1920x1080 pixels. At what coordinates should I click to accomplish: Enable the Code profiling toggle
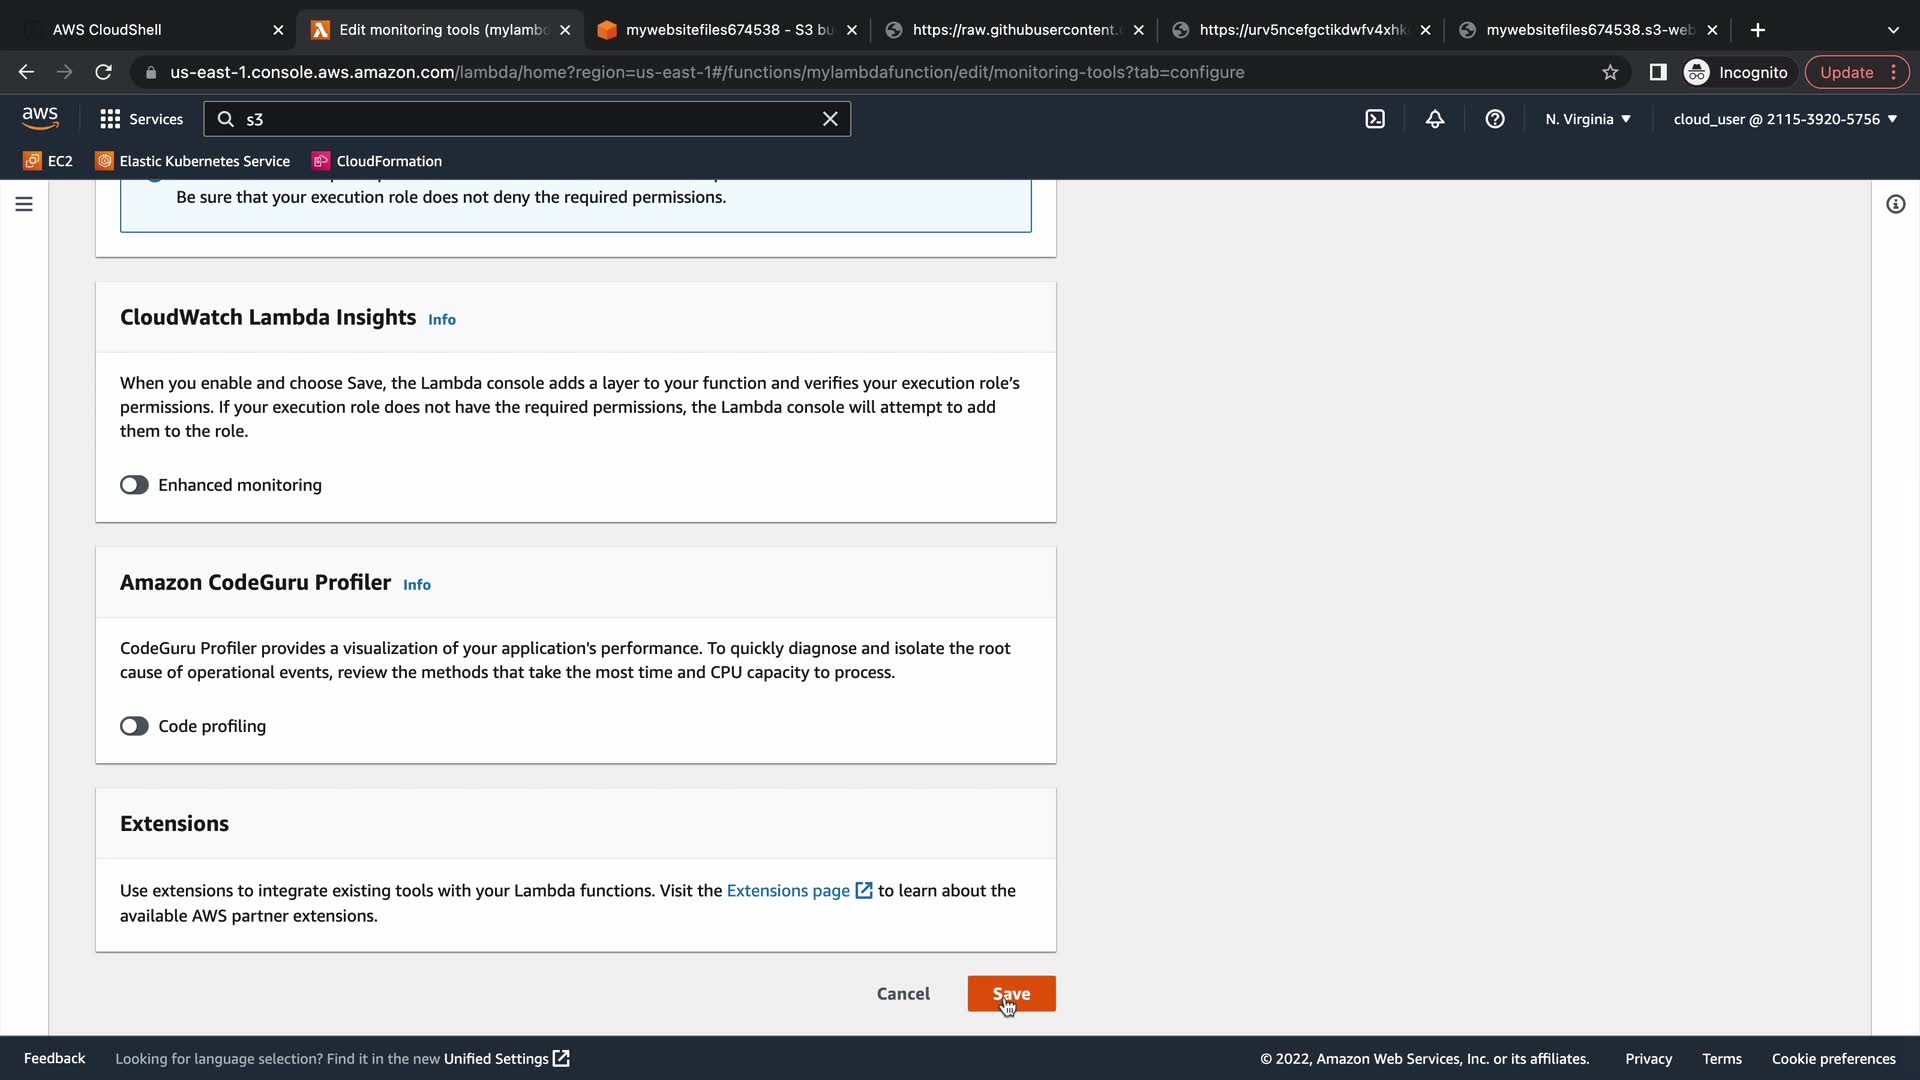[x=134, y=726]
